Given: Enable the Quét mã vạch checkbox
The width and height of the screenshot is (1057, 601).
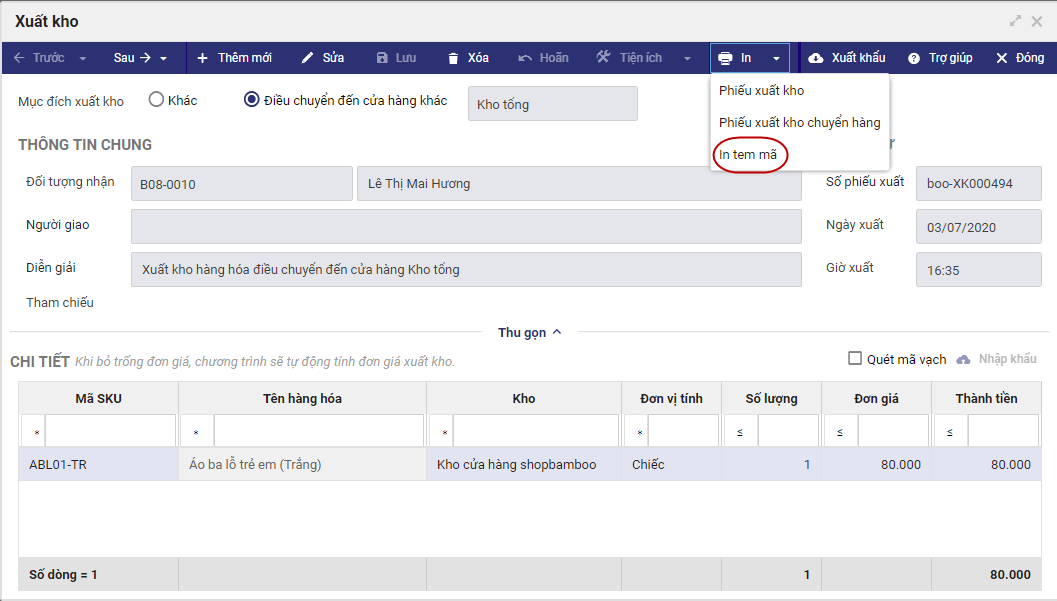Looking at the screenshot, I should [855, 358].
